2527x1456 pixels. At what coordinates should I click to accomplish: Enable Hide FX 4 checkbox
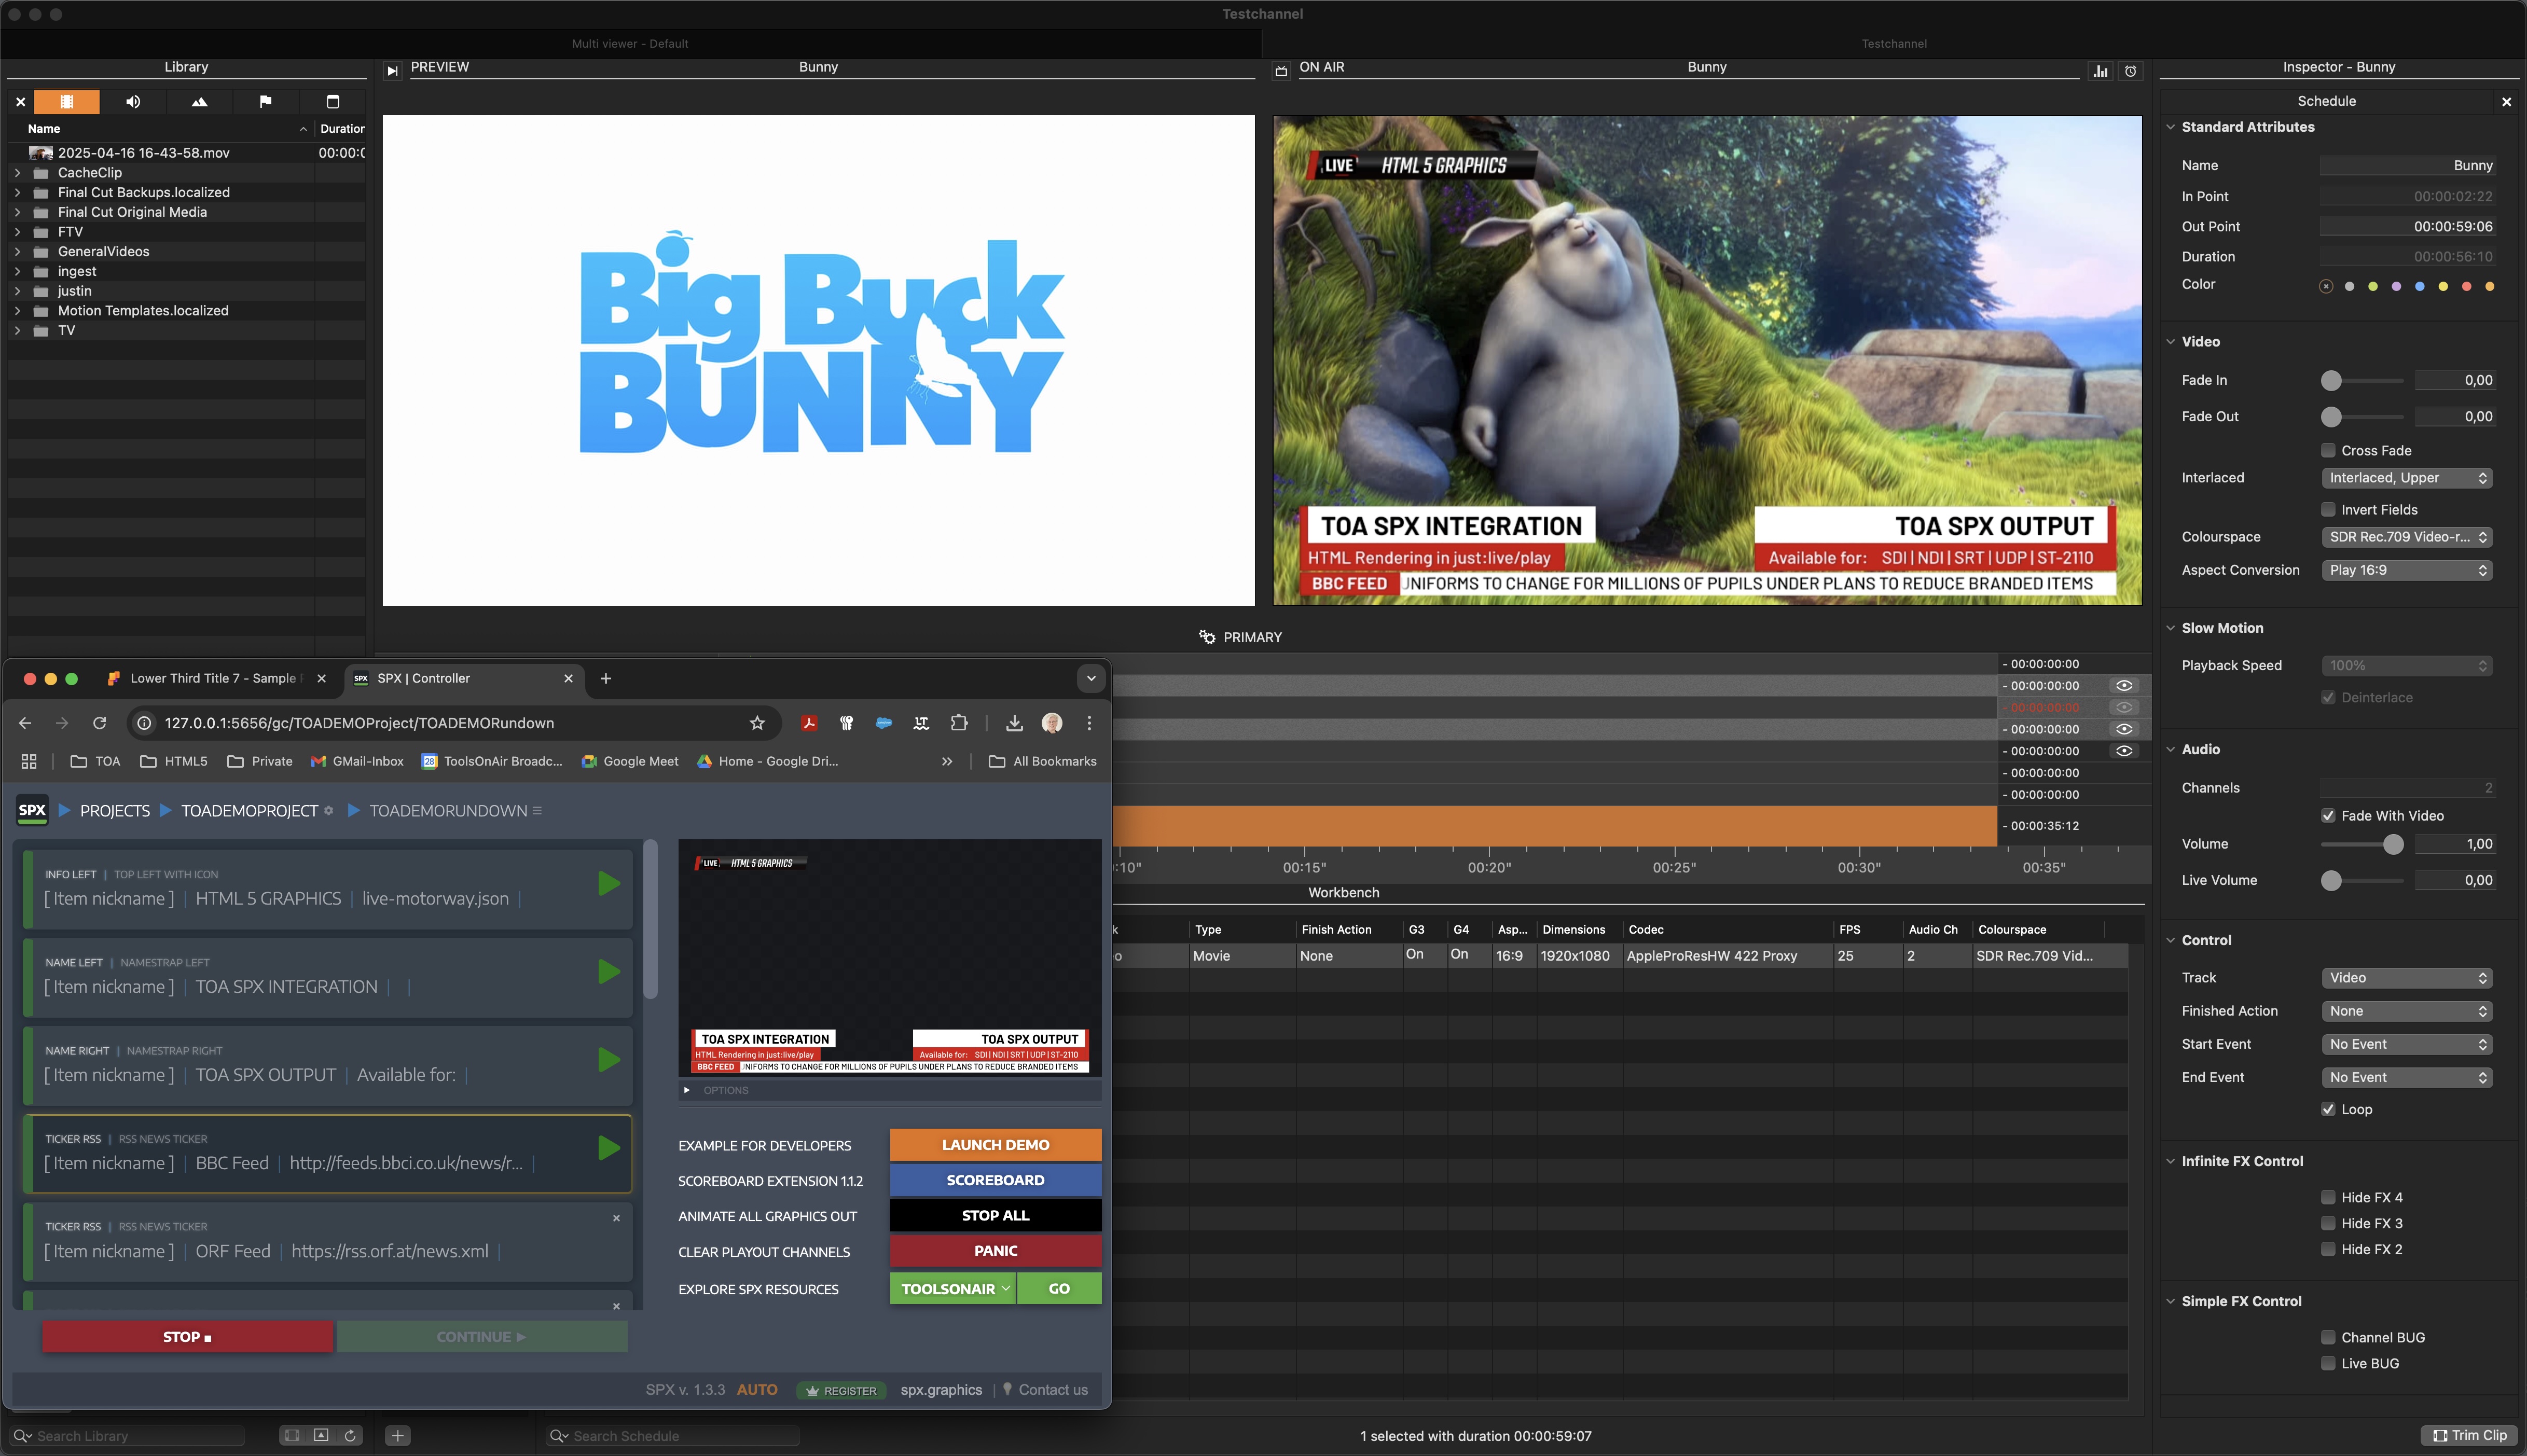2328,1198
